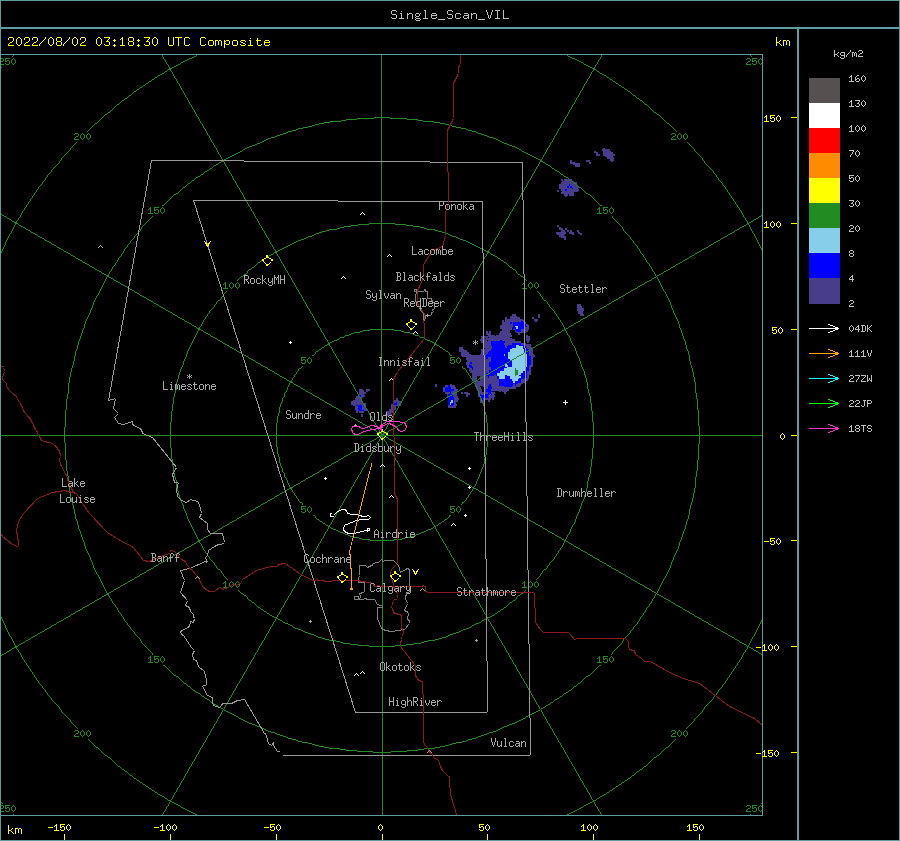This screenshot has width=900, height=841.
Task: Select the gray 130–160 legend swatch
Action: click(x=824, y=91)
